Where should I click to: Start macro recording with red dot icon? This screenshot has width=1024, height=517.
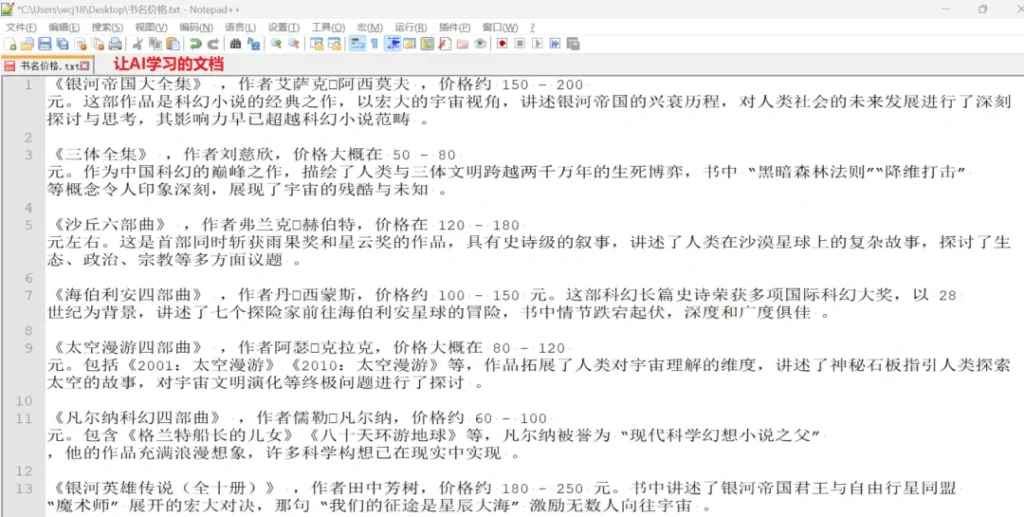tap(502, 44)
